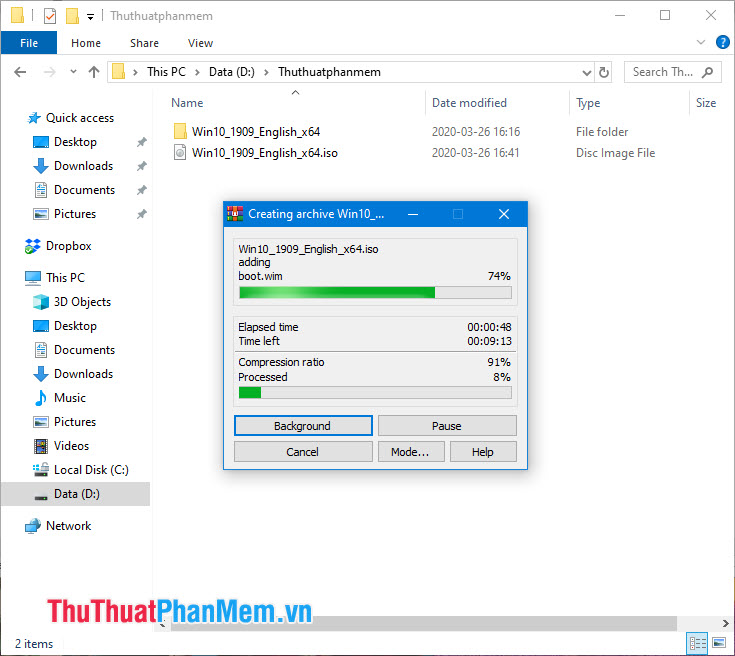The height and width of the screenshot is (656, 735).
Task: Sort by the Date modified column
Action: point(469,103)
